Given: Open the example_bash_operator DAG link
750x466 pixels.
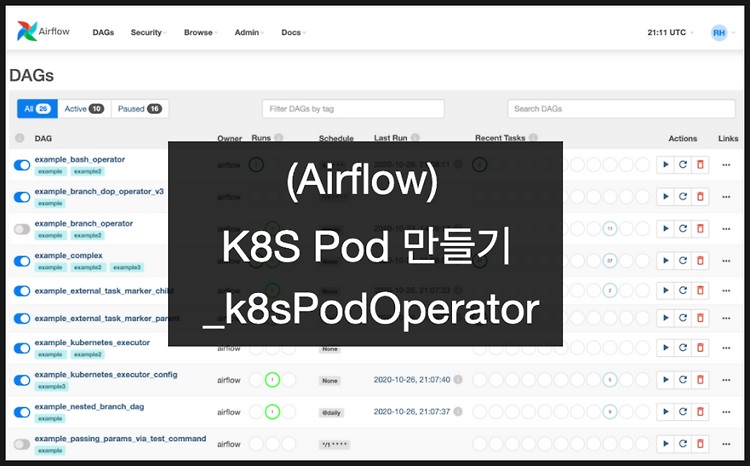Looking at the screenshot, I should tap(79, 159).
